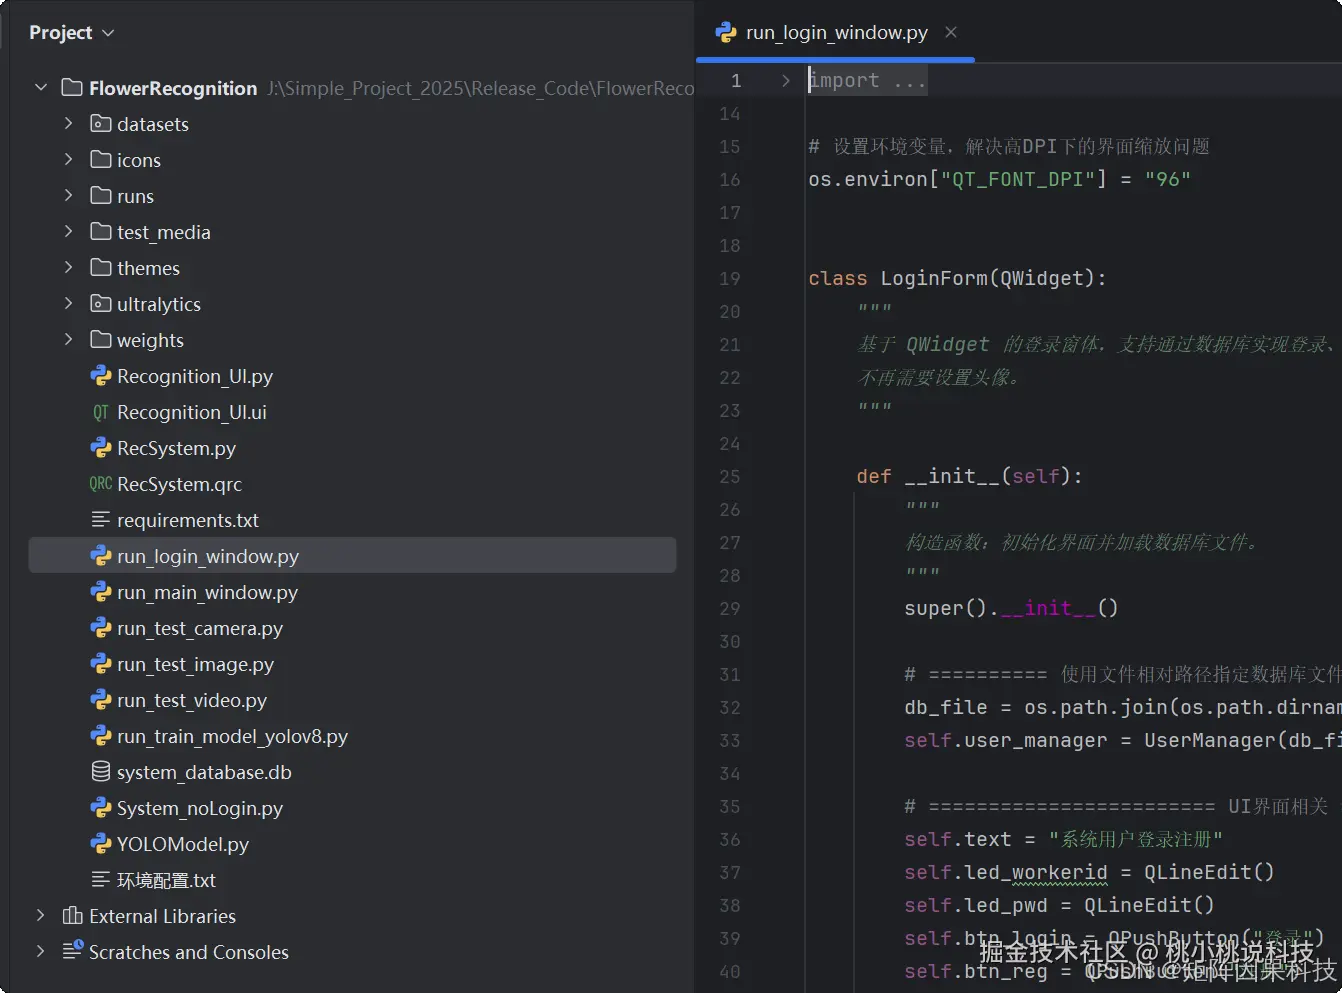Click Python icon beside RecSystem.py
This screenshot has width=1342, height=993.
tap(100, 448)
